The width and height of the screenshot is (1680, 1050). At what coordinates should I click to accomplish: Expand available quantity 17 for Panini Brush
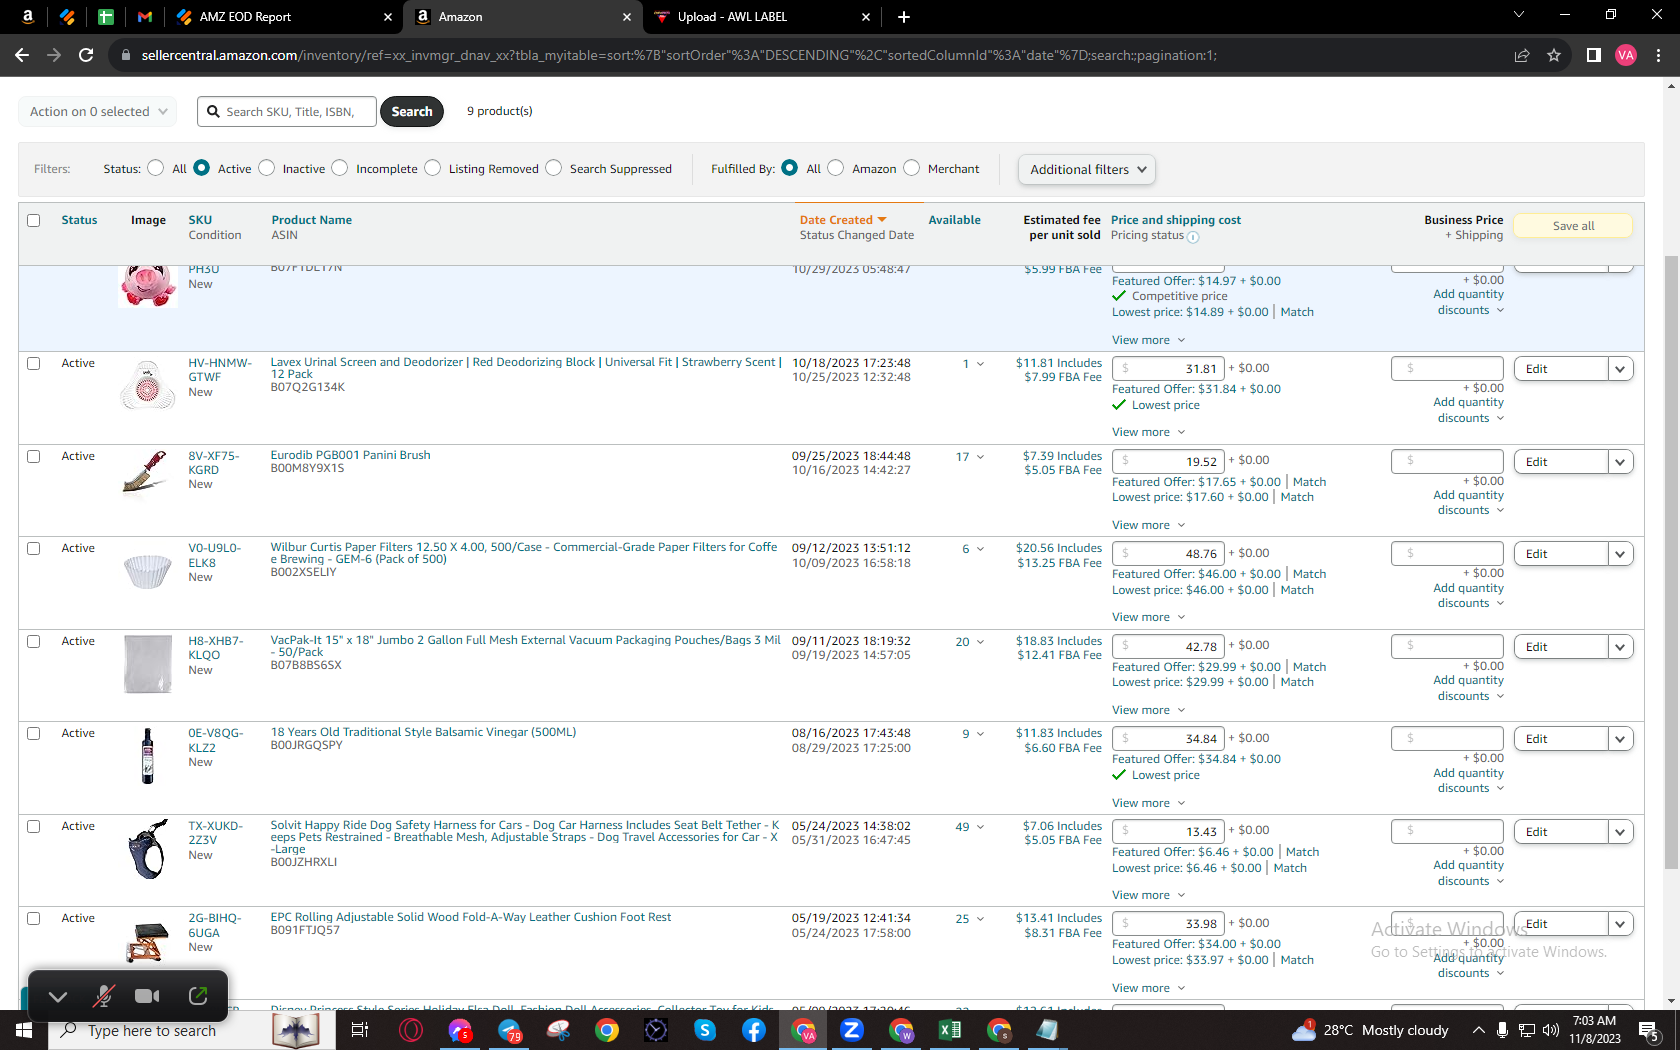coord(969,457)
